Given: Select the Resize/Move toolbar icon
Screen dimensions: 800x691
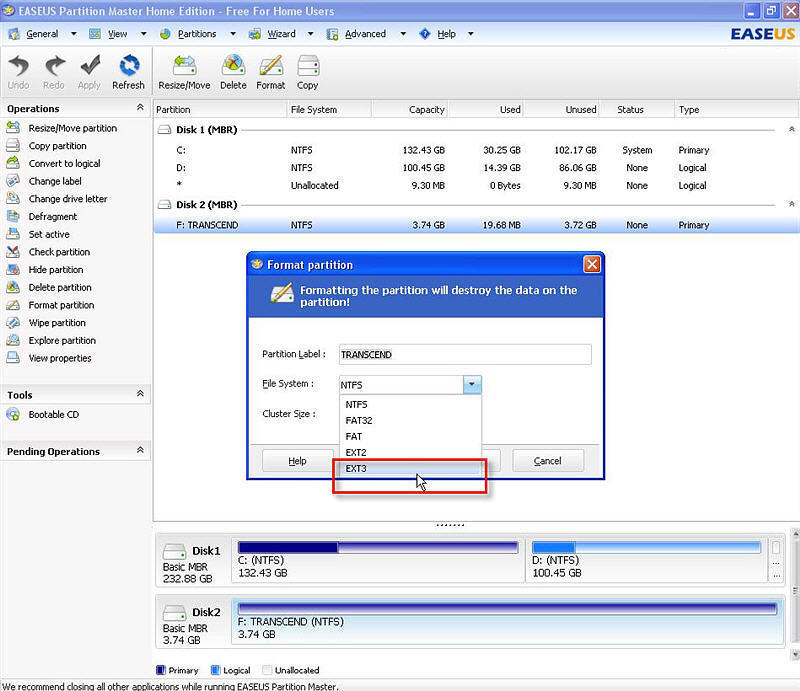Looking at the screenshot, I should point(184,72).
